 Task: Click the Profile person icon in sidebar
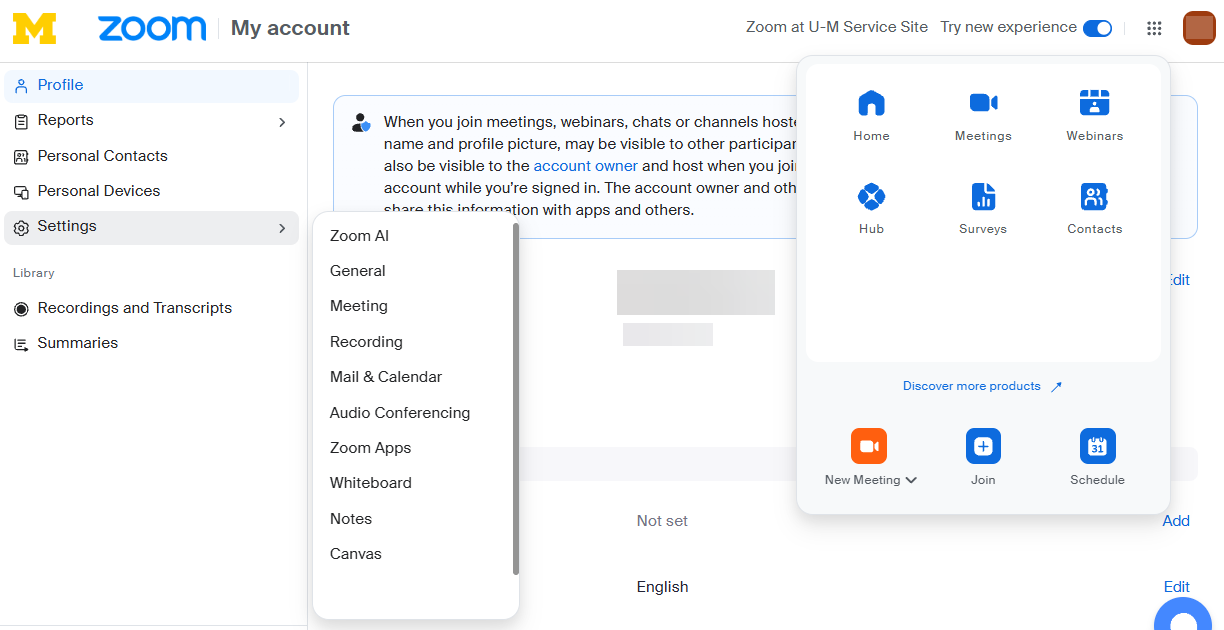pos(21,86)
